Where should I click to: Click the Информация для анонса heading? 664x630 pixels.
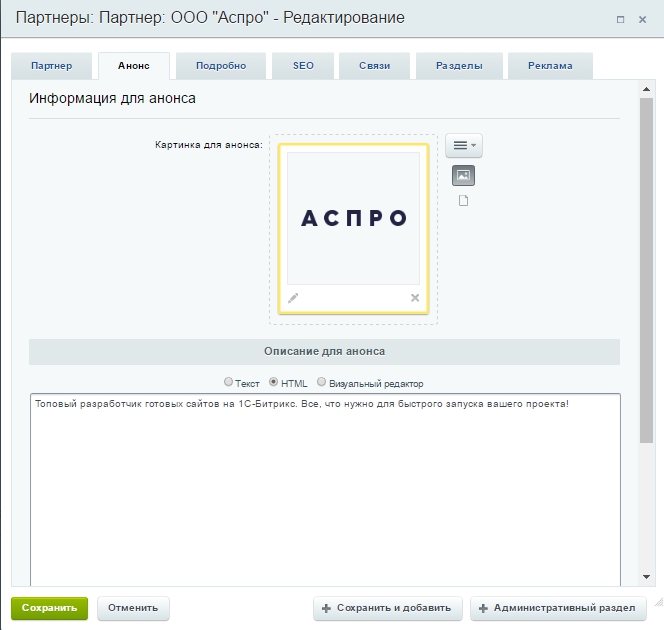click(112, 99)
